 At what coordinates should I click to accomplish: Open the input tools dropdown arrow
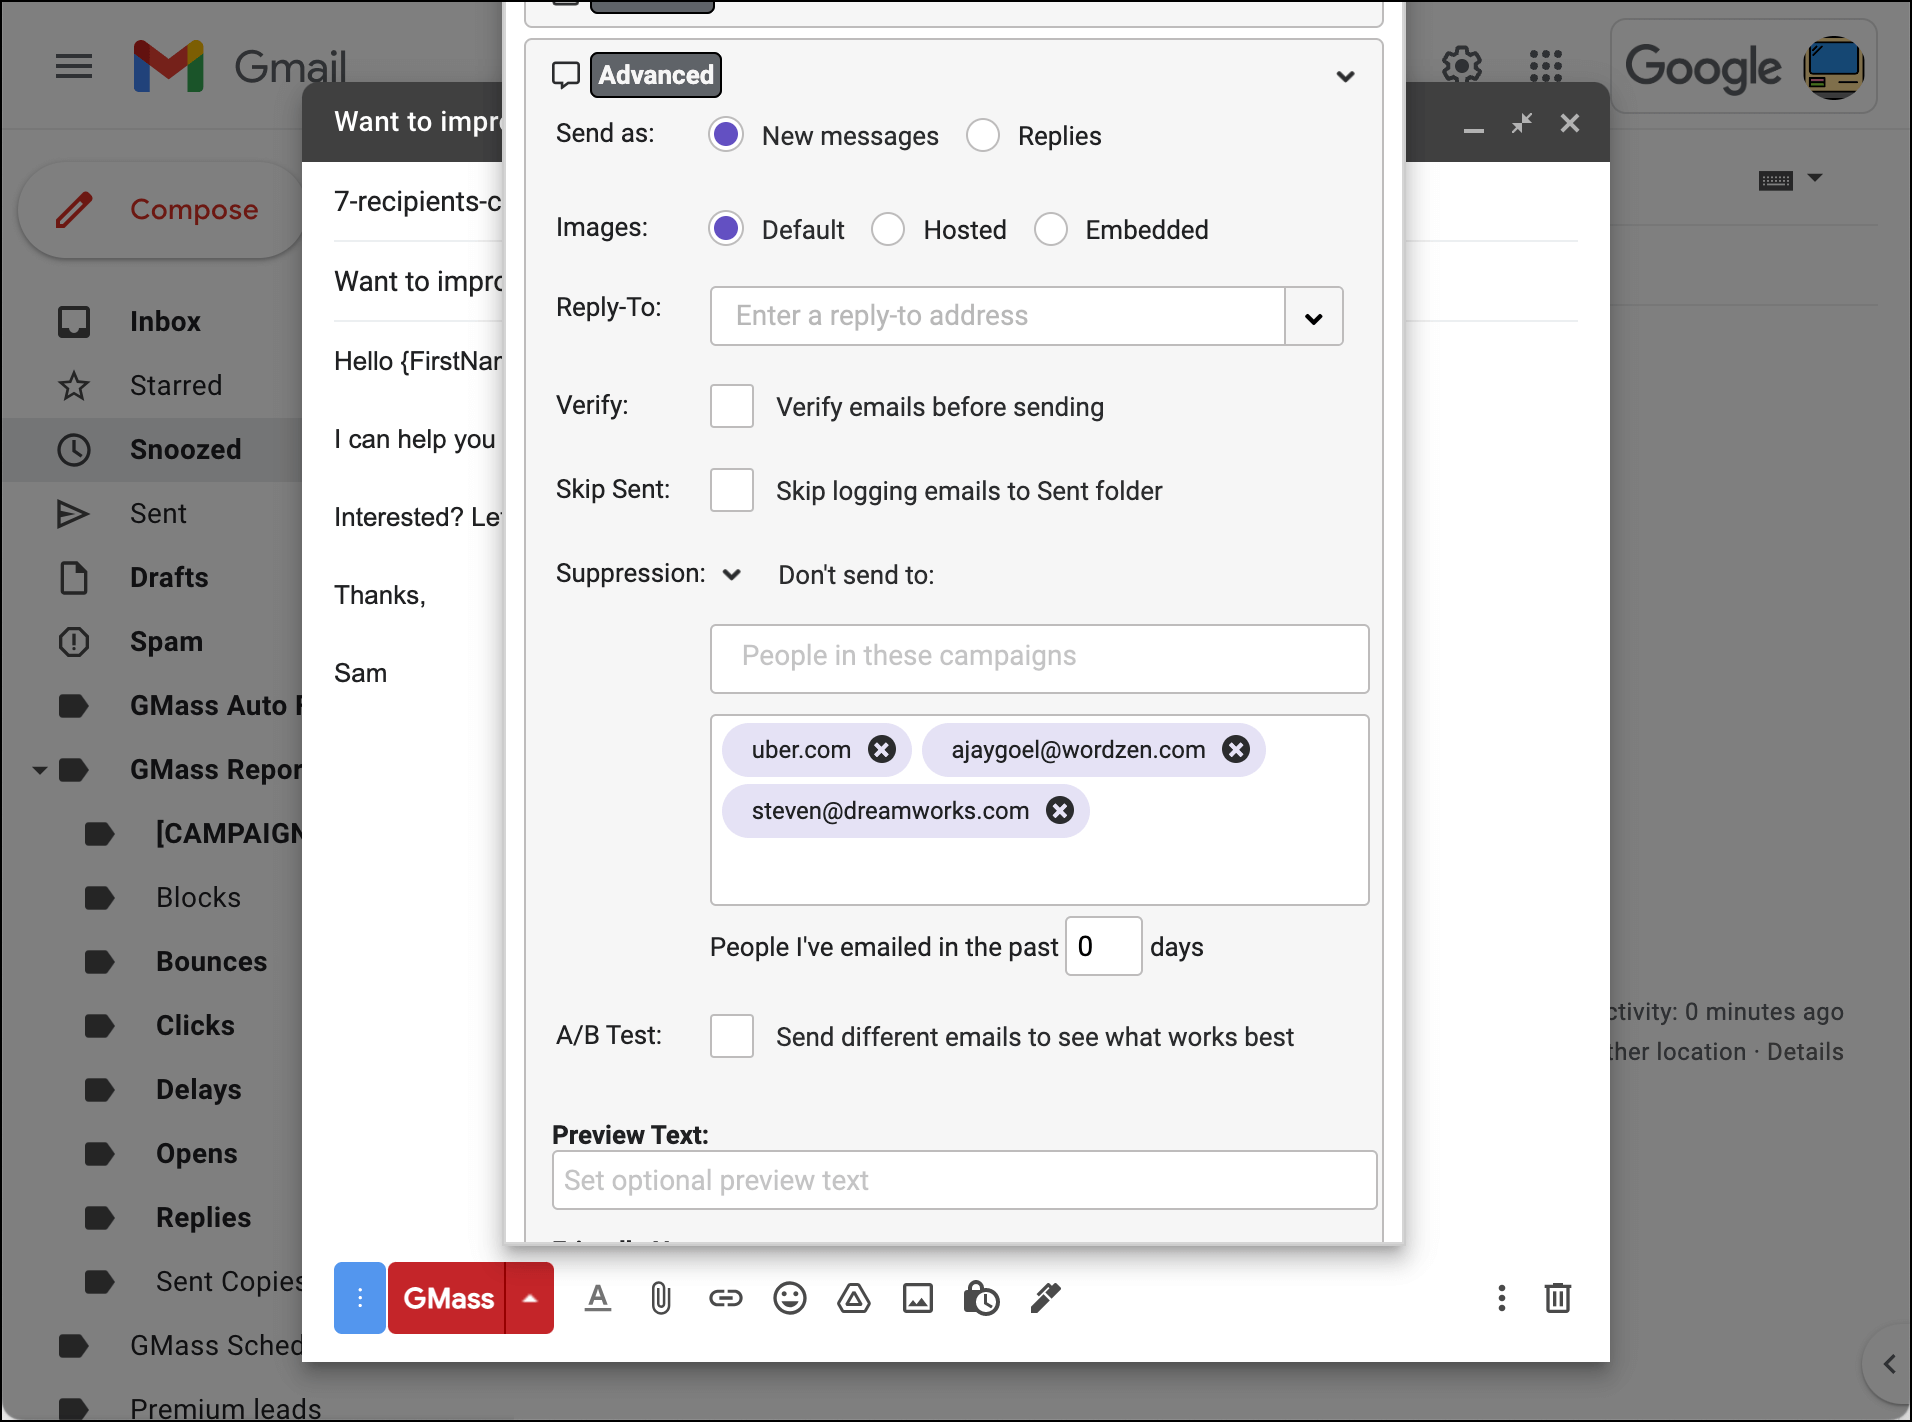(x=1816, y=177)
